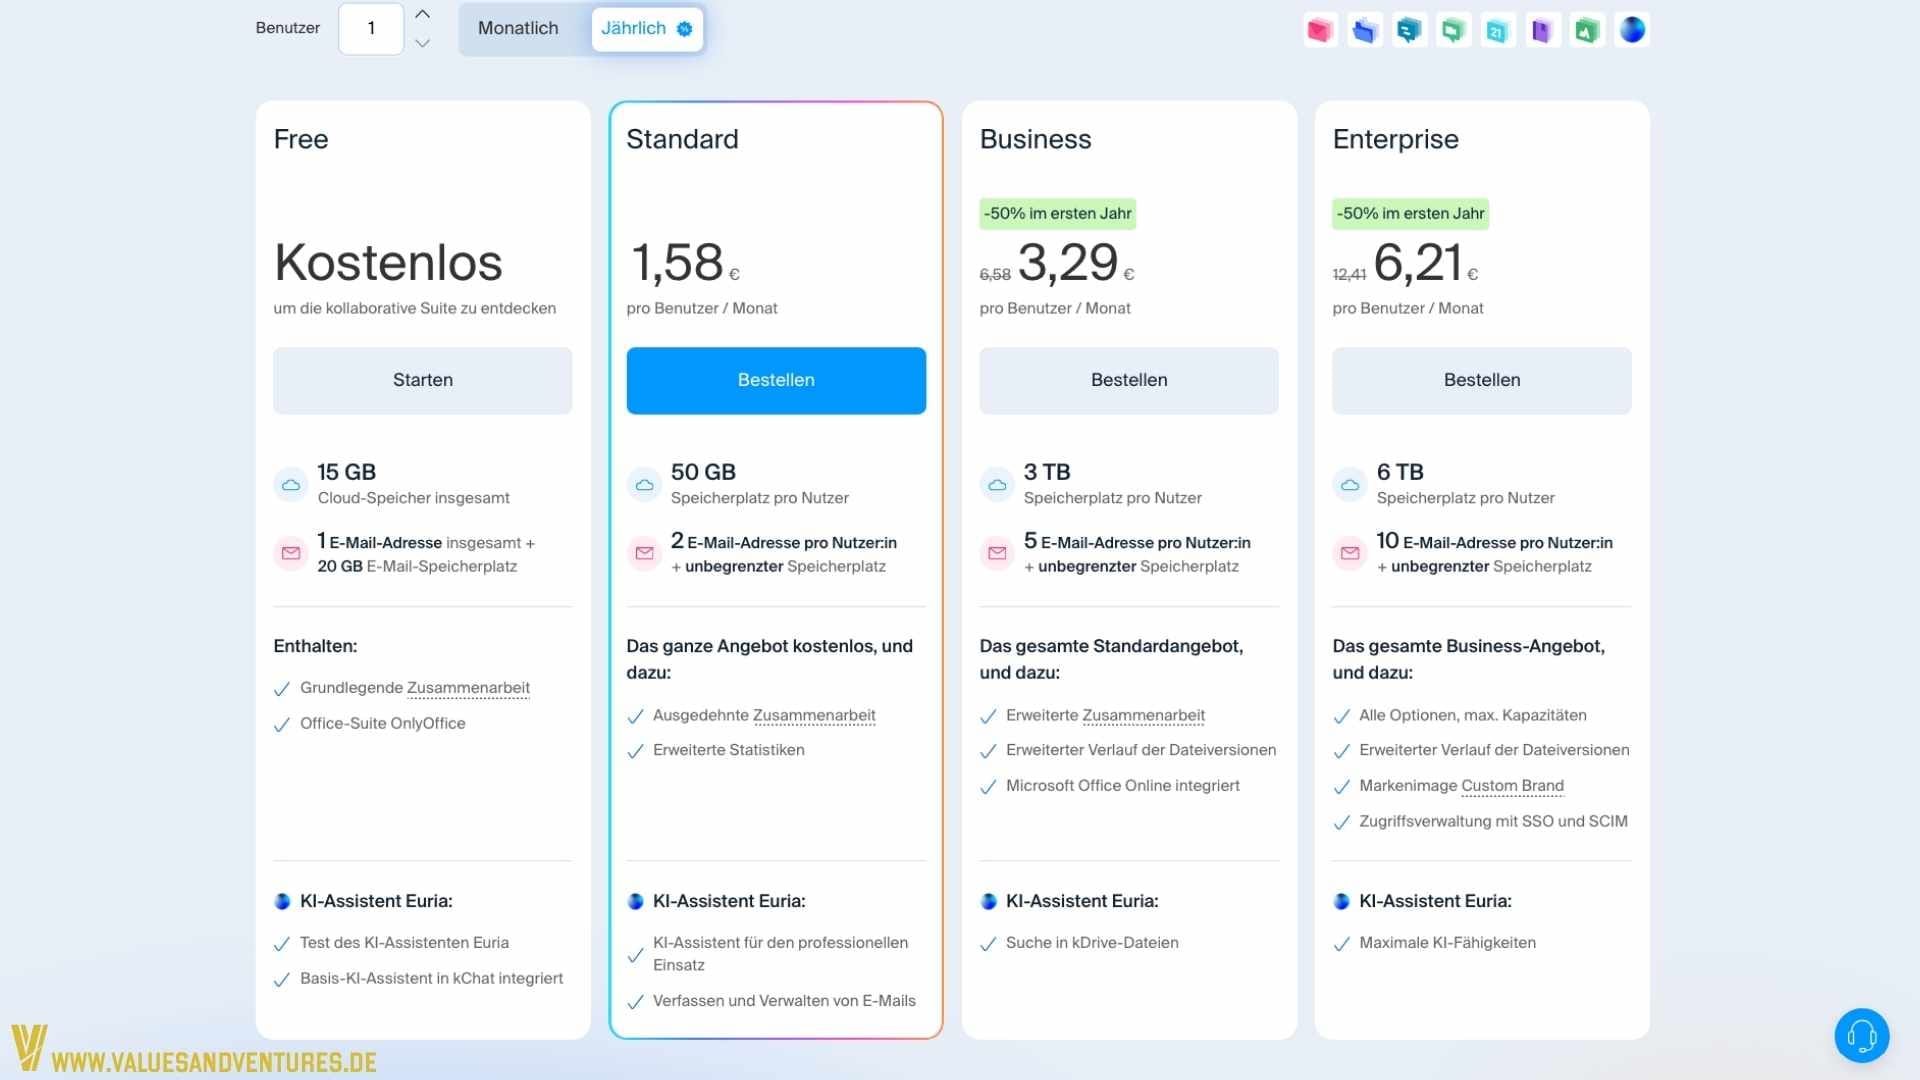Click Suche in kDrive-Dateien text
This screenshot has height=1080, width=1920.
coord(1092,943)
